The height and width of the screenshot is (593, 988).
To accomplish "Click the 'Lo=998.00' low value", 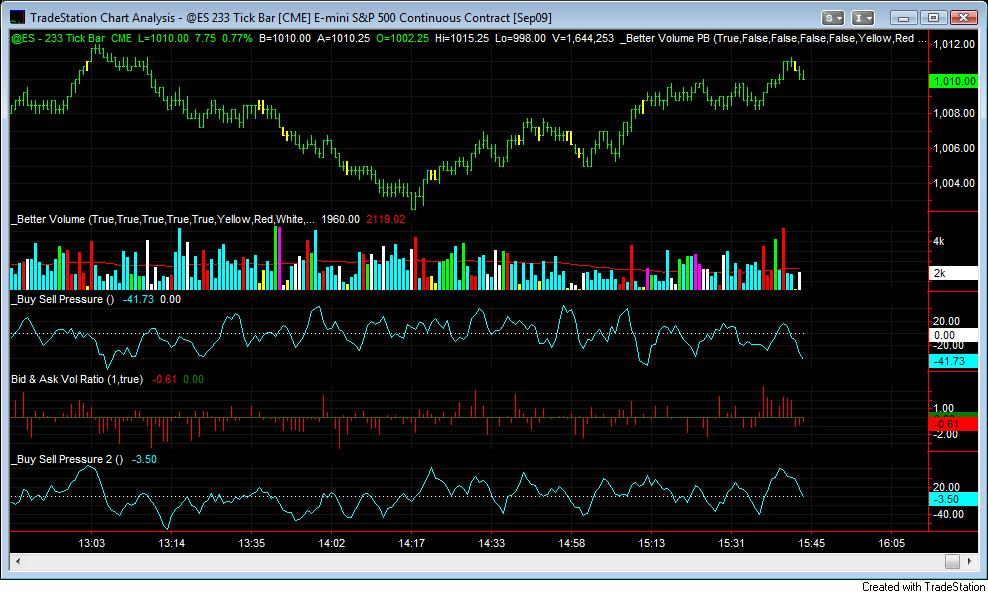I will [x=520, y=38].
